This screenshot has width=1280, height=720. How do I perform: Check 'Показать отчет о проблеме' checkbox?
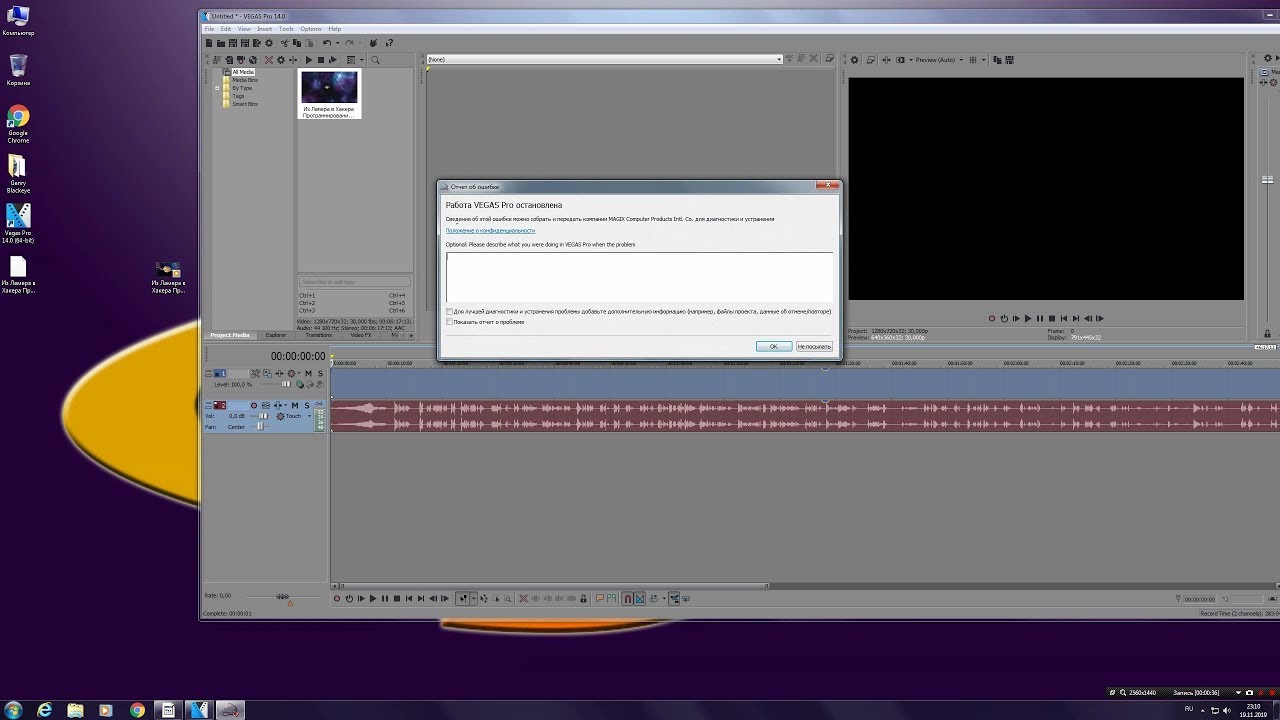pyautogui.click(x=449, y=322)
